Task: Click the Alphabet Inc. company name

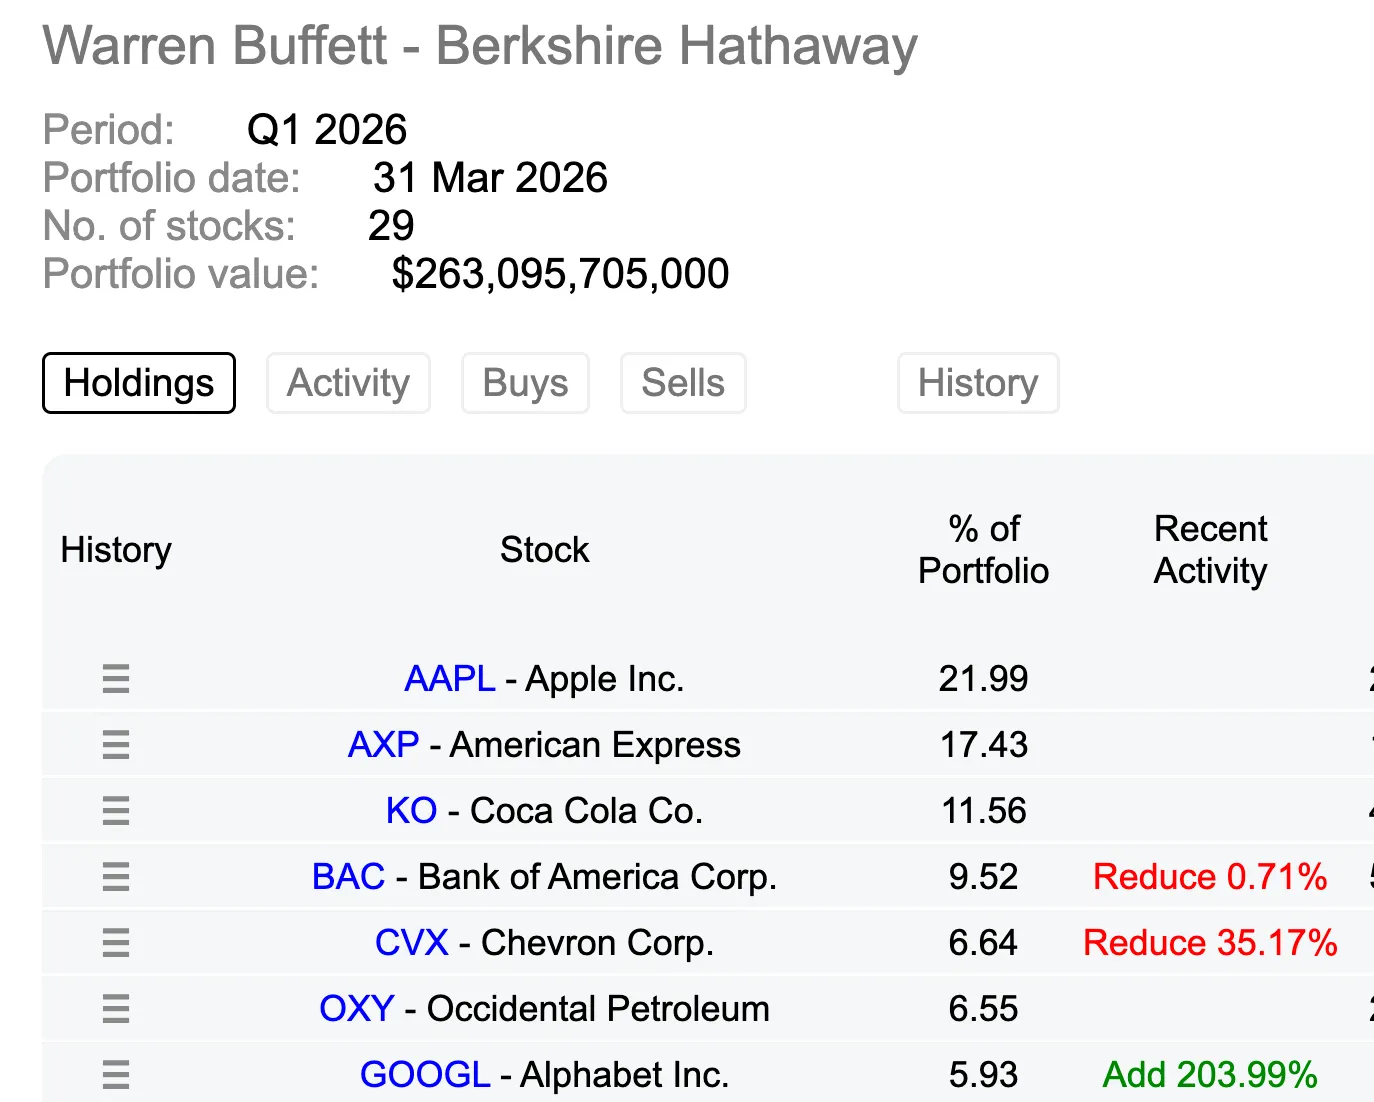Action: pos(625,1075)
